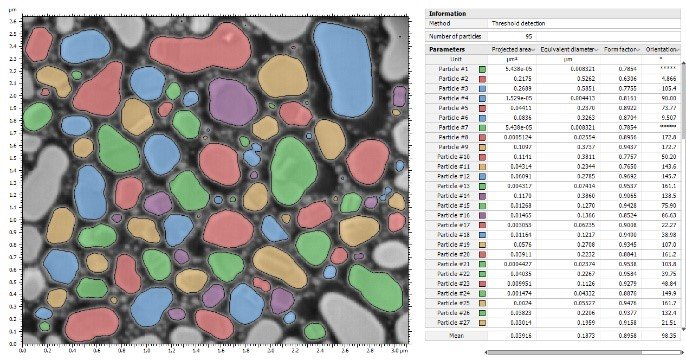Click the Information section header

point(553,14)
